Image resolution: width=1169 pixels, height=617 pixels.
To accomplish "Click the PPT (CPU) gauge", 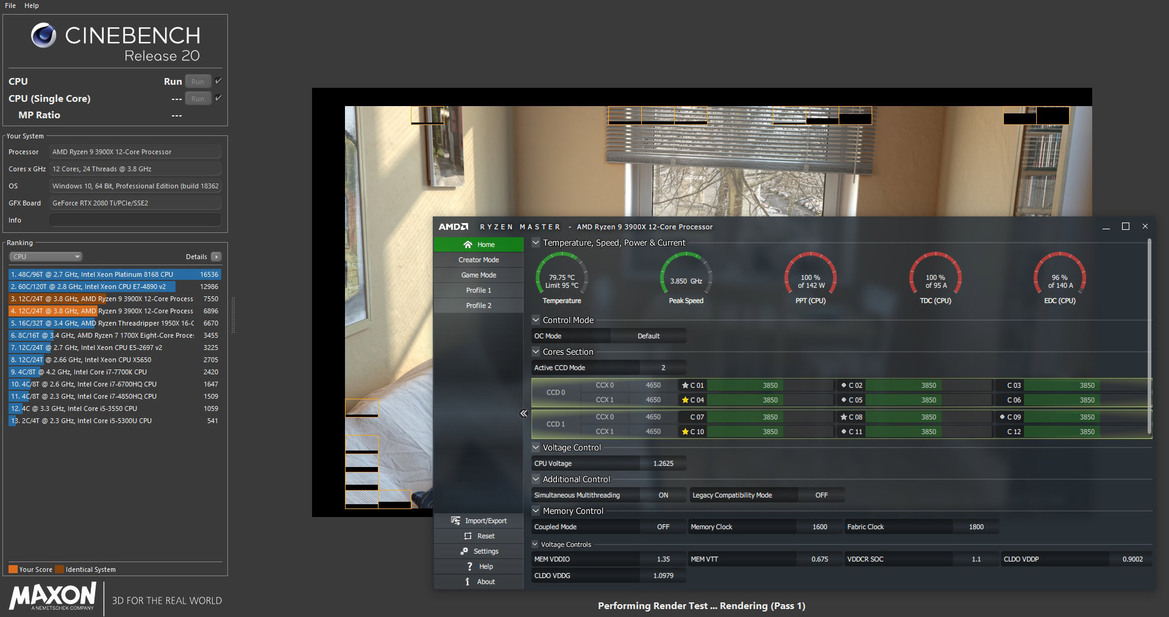I will pyautogui.click(x=810, y=277).
